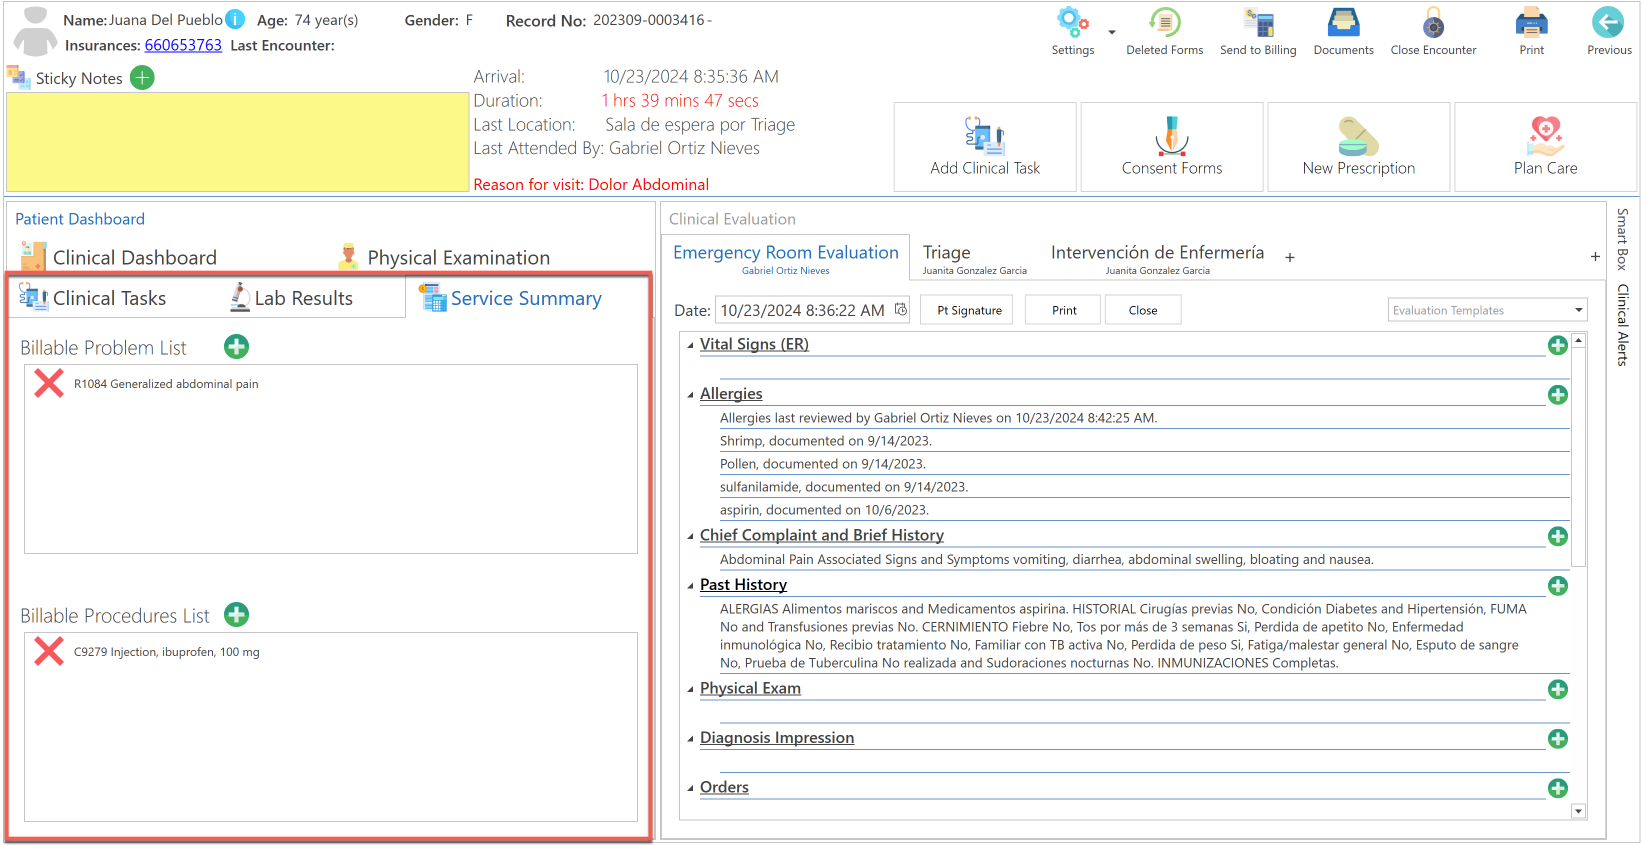1643x845 pixels.
Task: Open Vital Signs (ER) link
Action: coord(754,344)
